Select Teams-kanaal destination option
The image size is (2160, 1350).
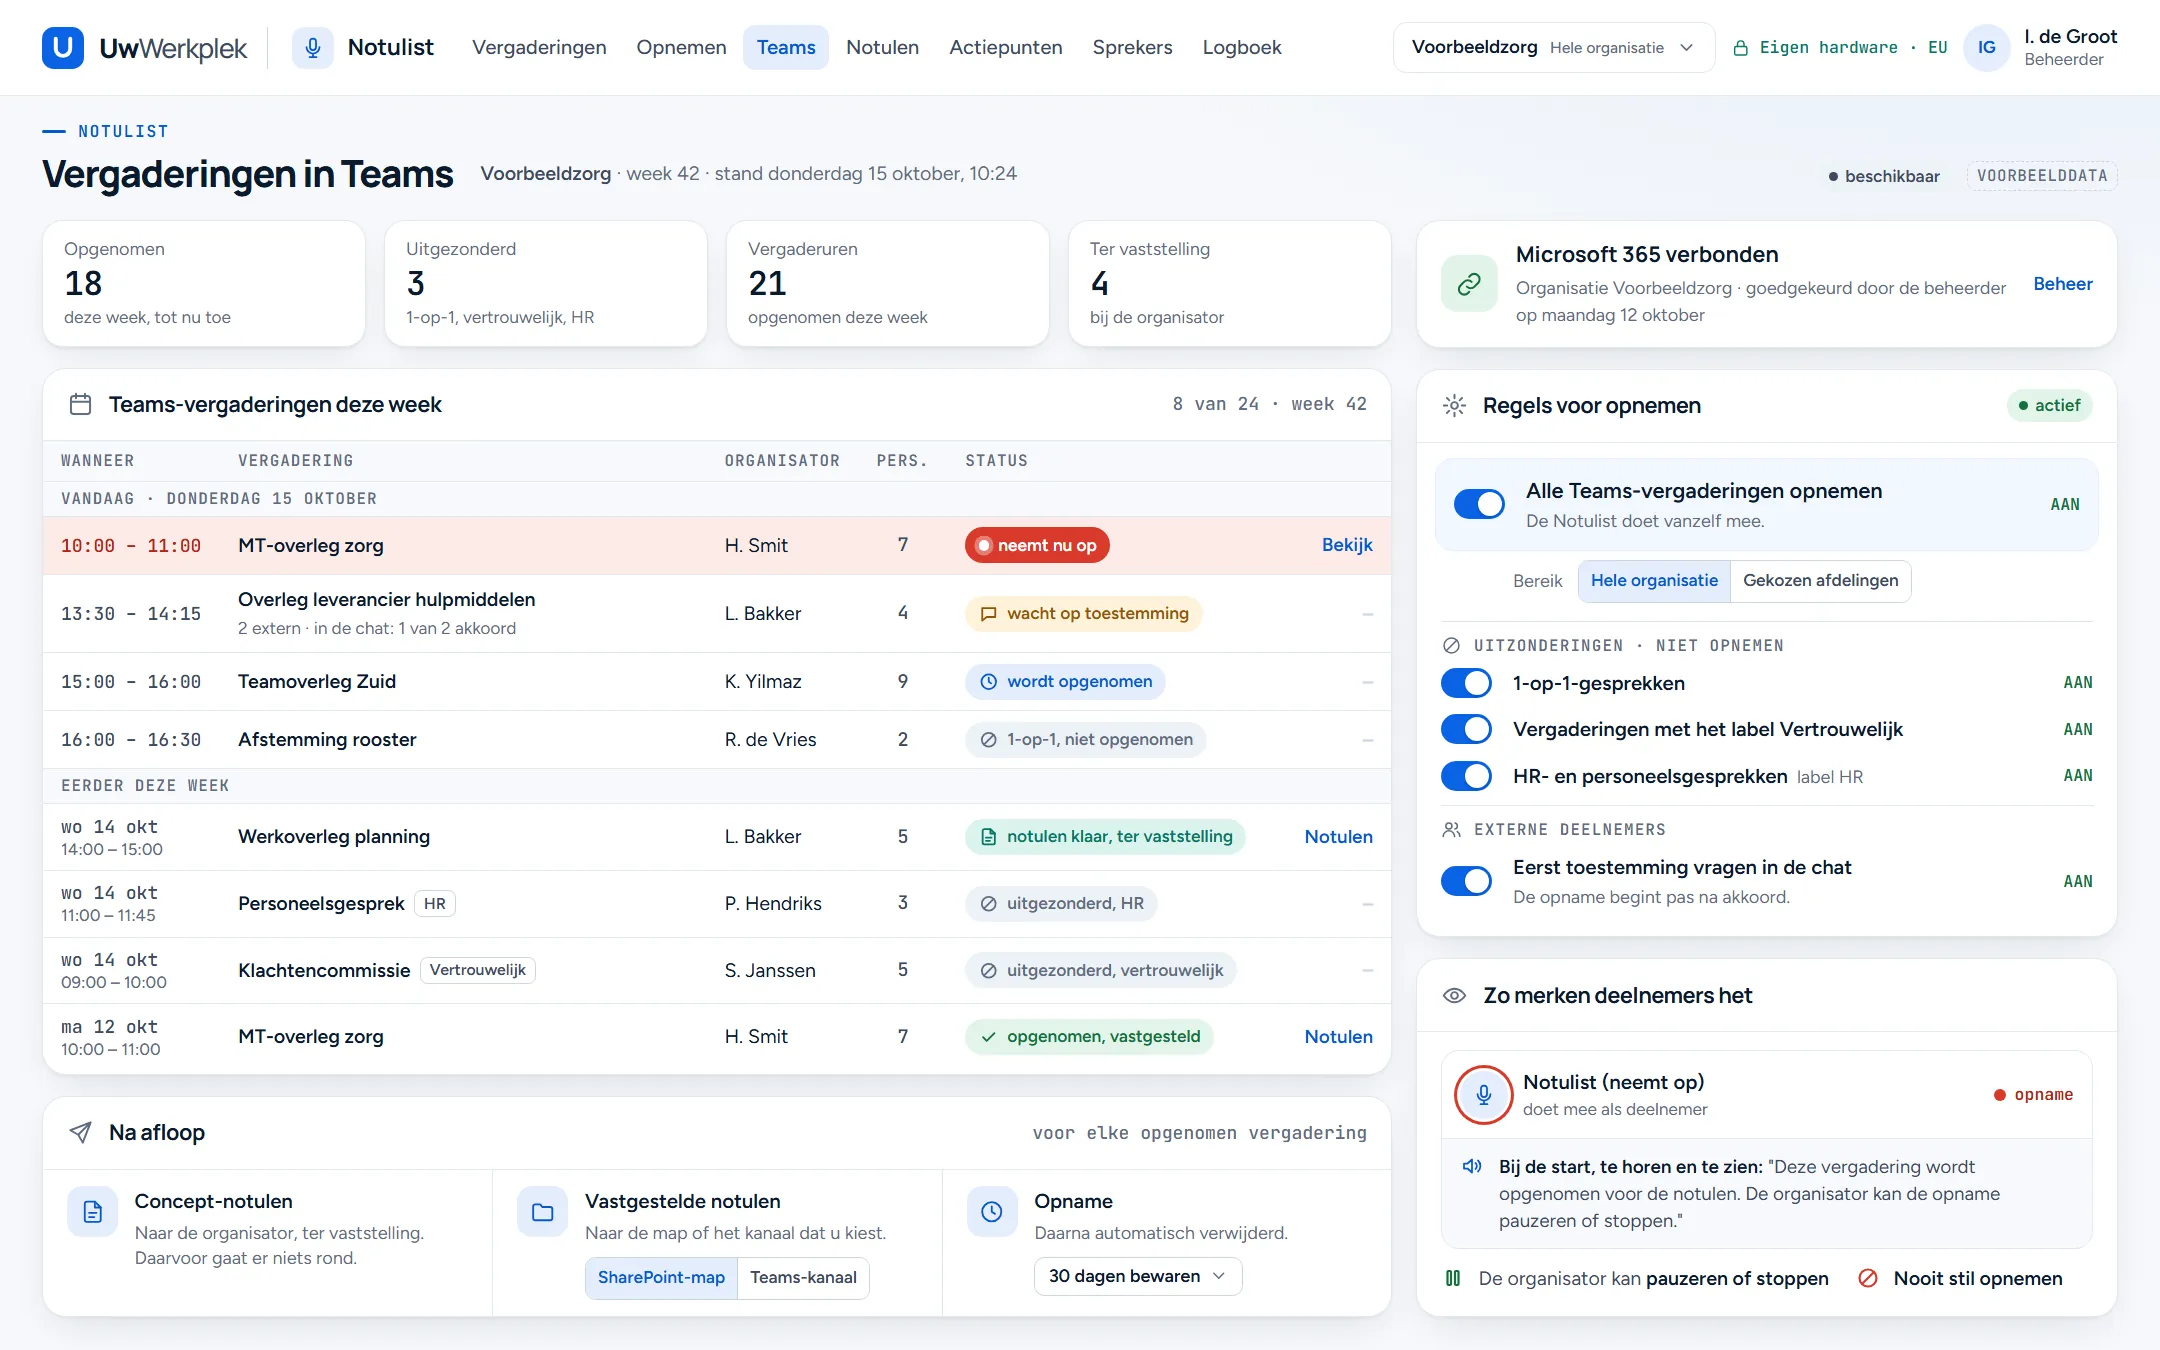coord(803,1277)
